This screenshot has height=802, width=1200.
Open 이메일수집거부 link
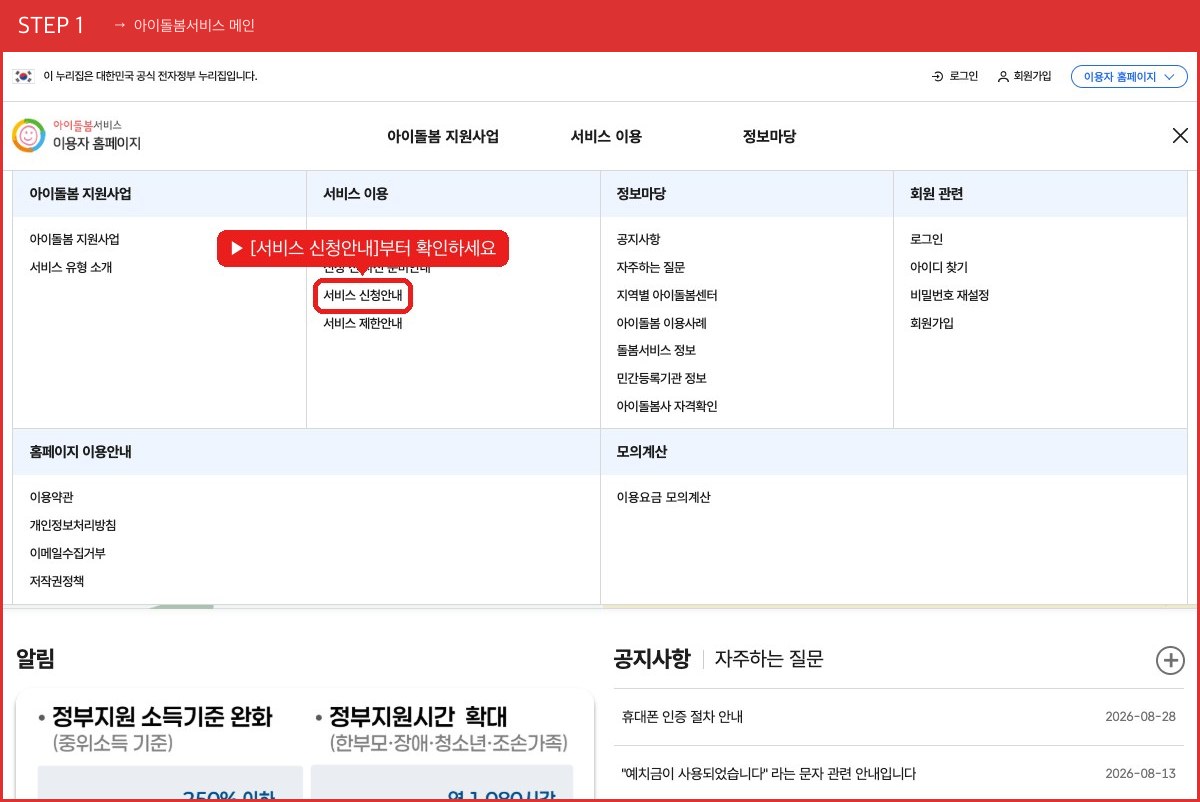[67, 554]
